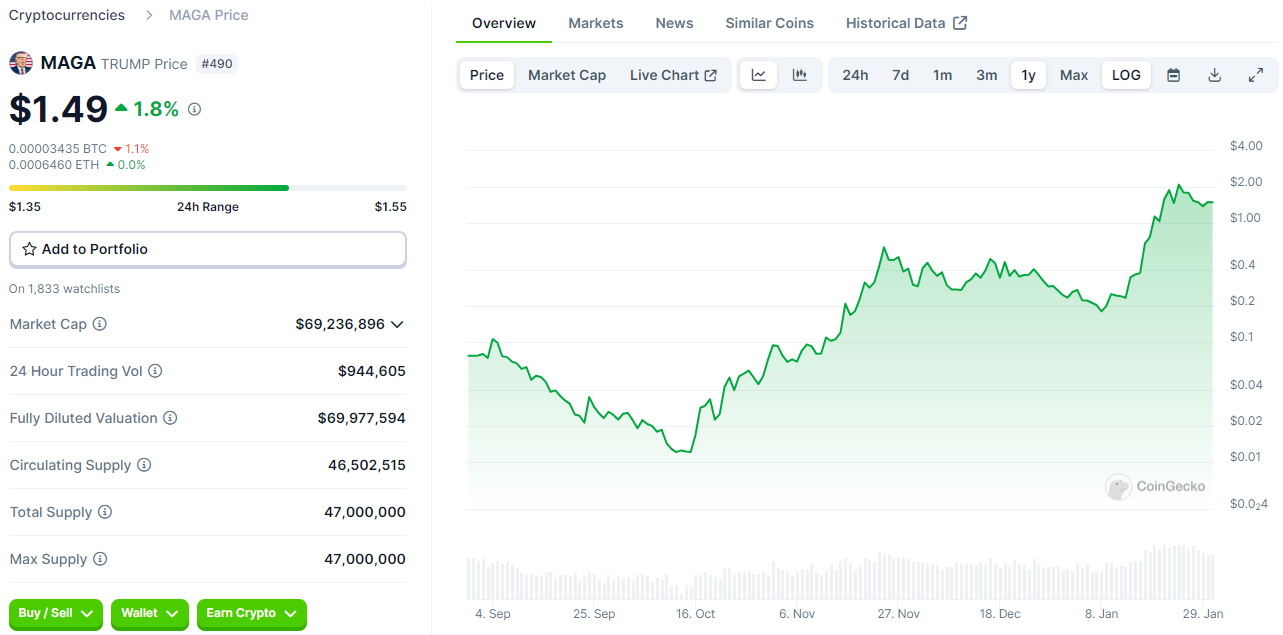Screen dimensions: 1283x635
Task: Open the calendar date range picker
Action: [1174, 75]
